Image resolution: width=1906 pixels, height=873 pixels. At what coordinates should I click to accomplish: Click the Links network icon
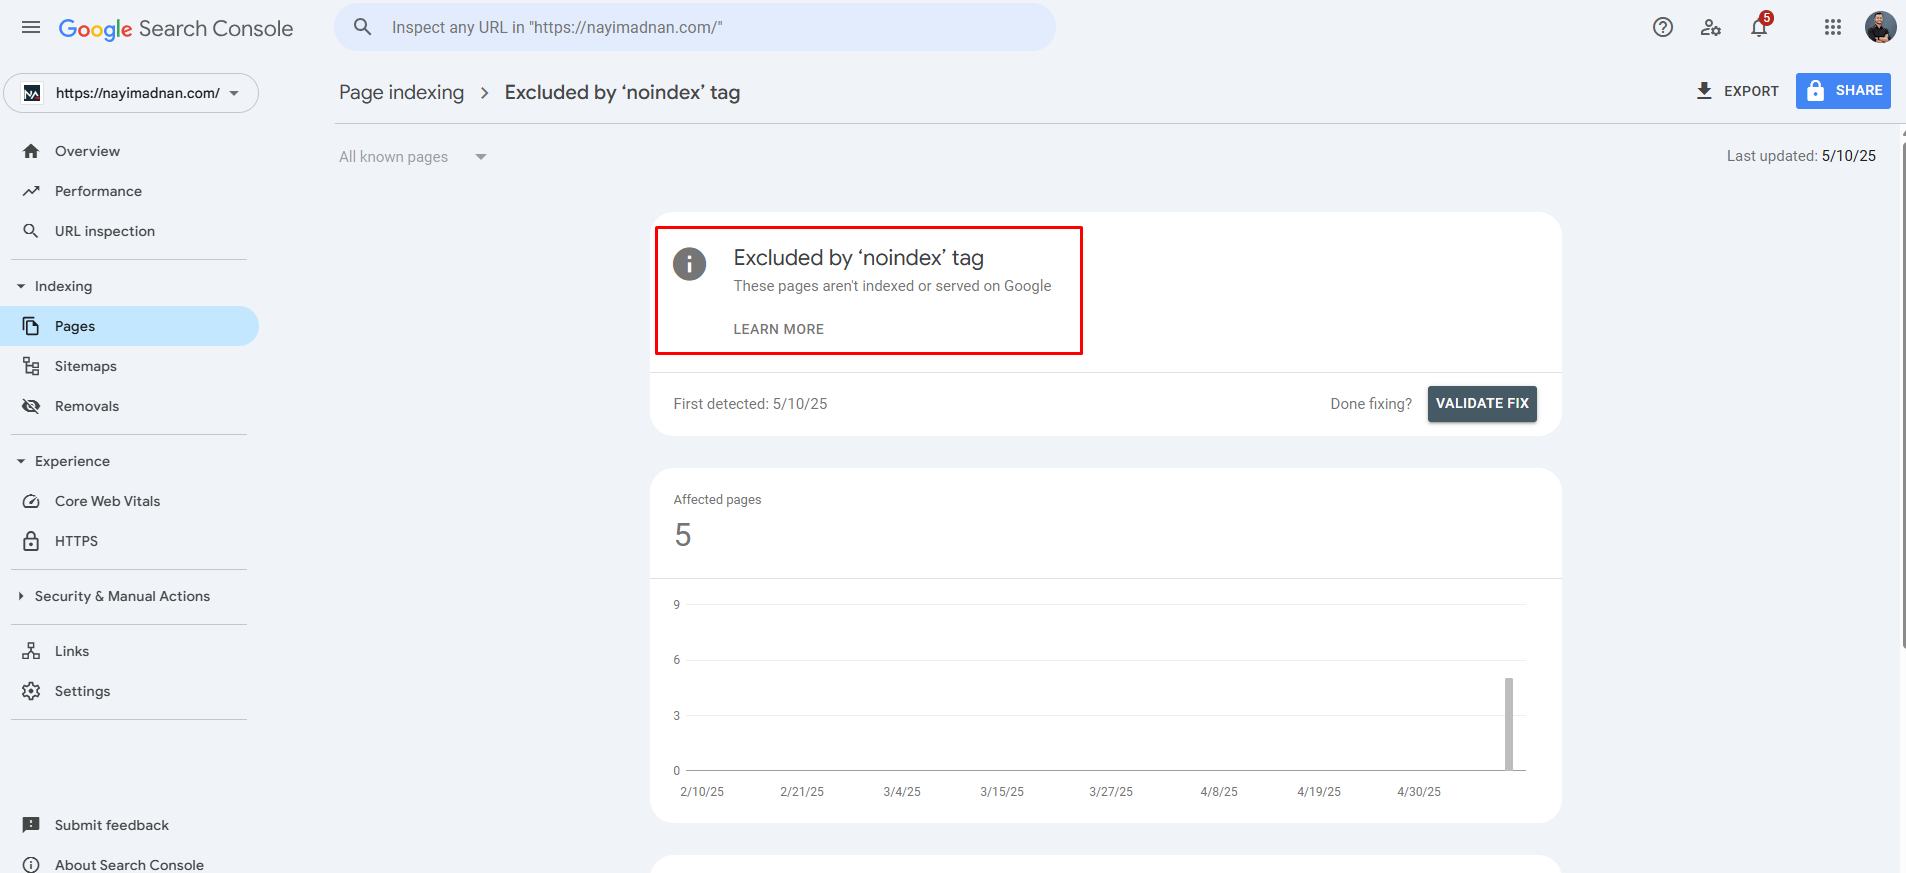click(x=31, y=651)
